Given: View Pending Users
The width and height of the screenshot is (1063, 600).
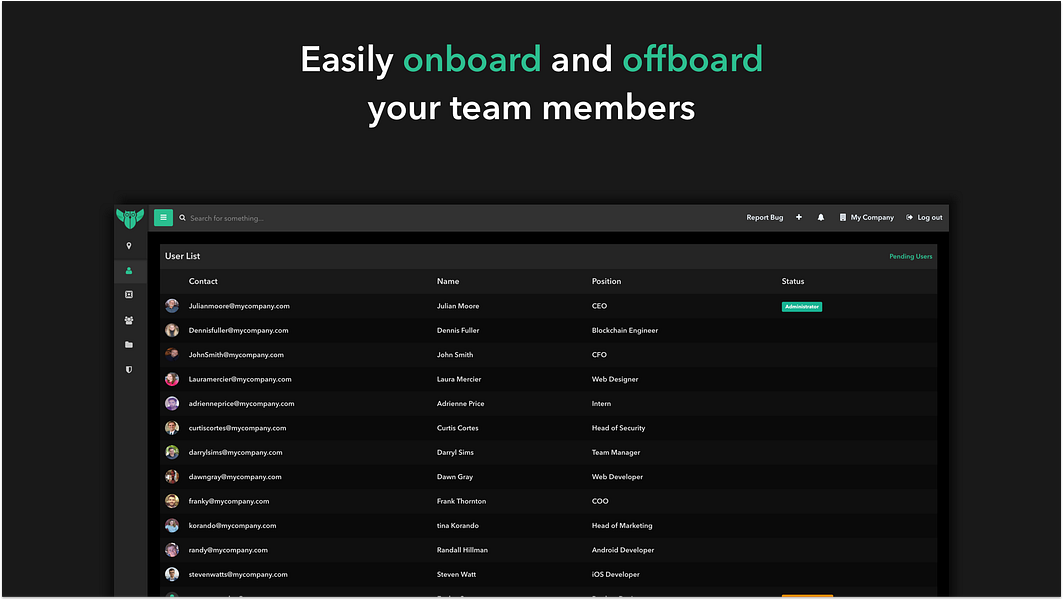Looking at the screenshot, I should click(910, 256).
